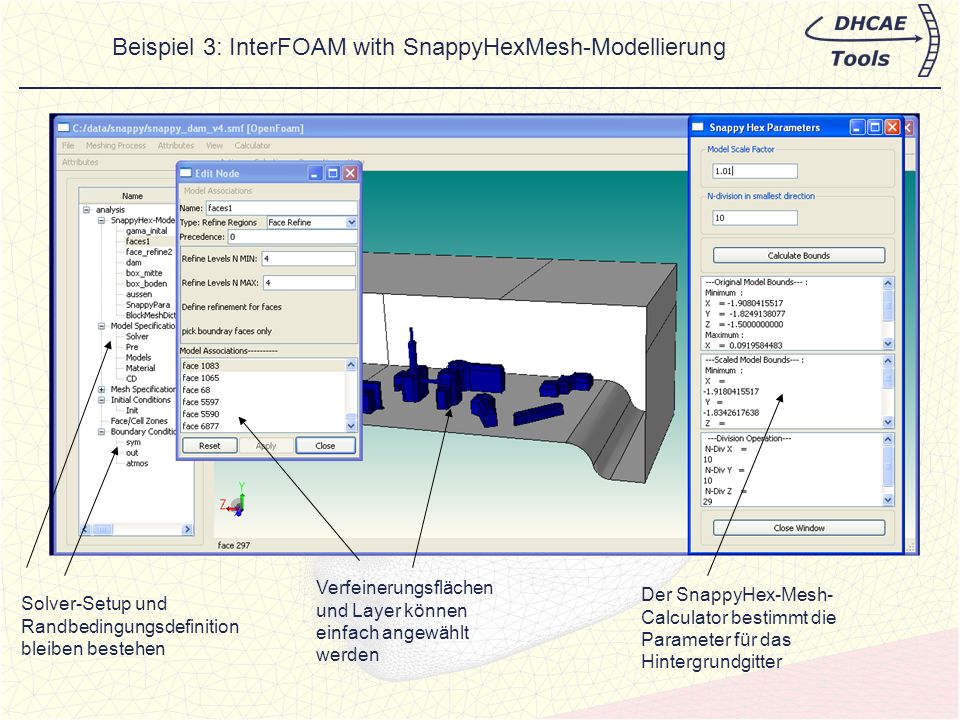Screen dimensions: 960x720
Task: Click the Close button in Edit Node
Action: 325,446
